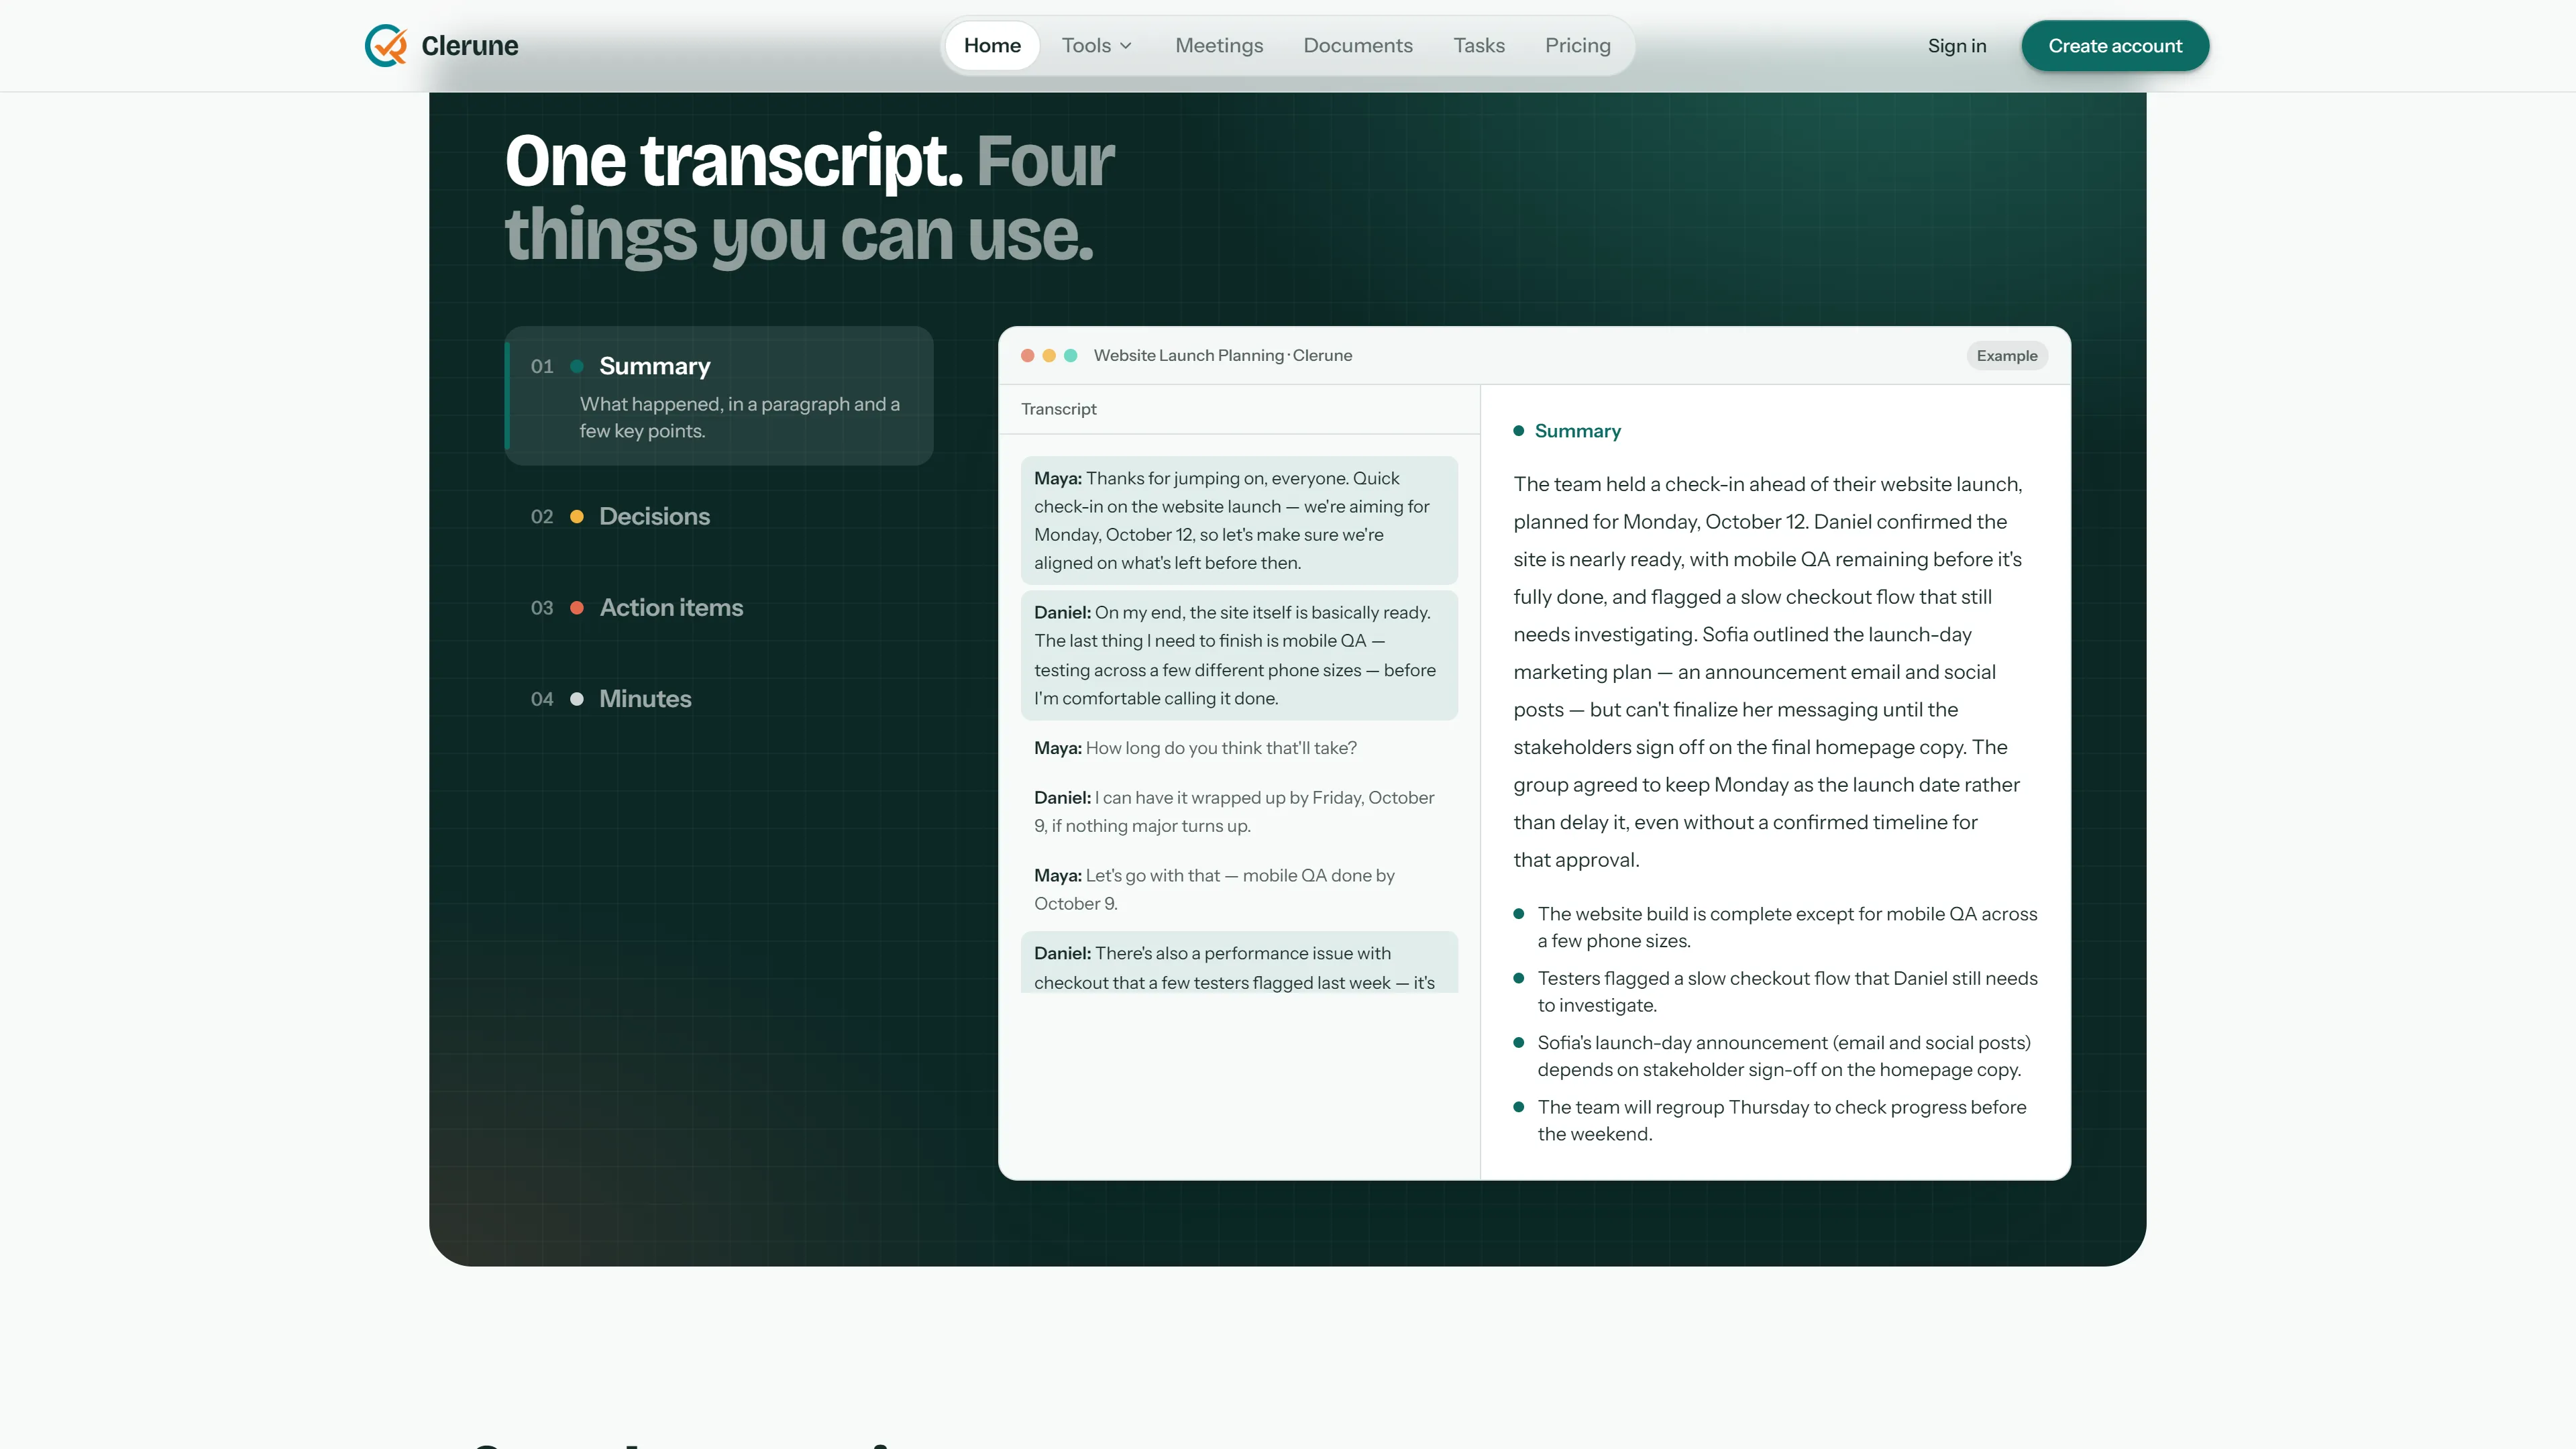Click the teal dot beside Summary tab

(x=577, y=366)
